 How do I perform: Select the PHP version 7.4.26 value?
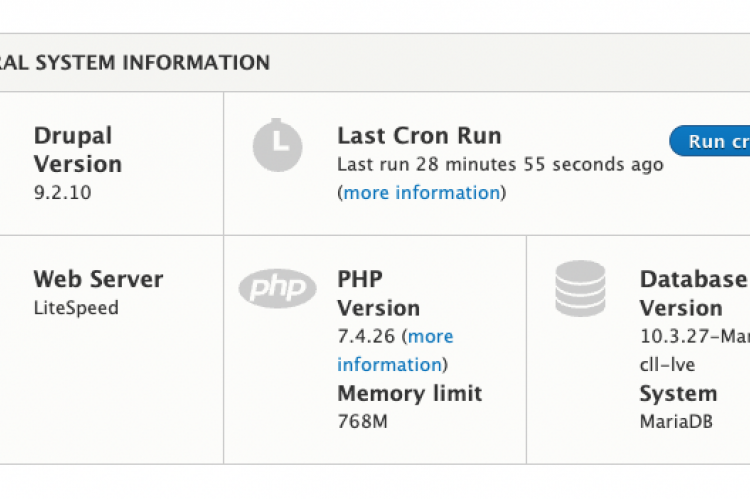366,336
